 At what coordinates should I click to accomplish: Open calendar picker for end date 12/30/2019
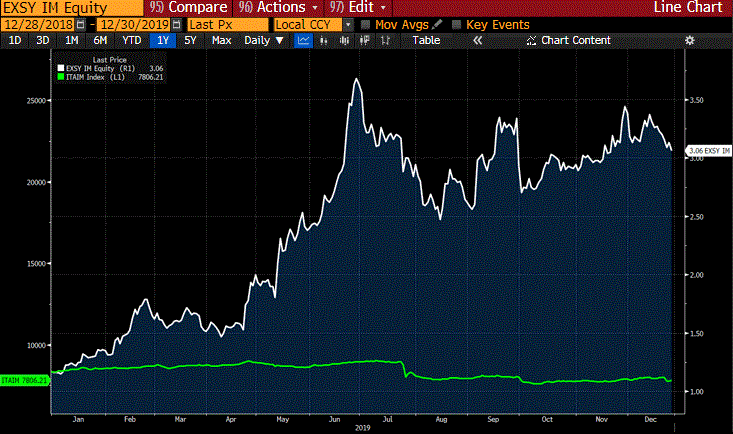click(176, 25)
